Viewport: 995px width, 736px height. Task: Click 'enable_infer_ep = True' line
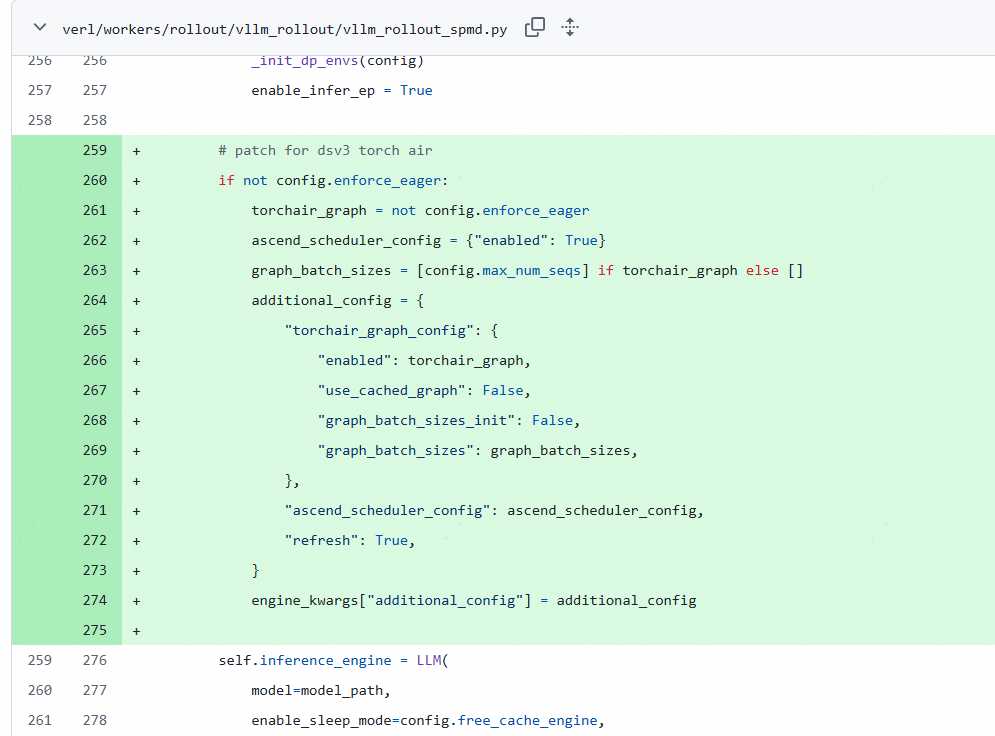click(x=341, y=91)
